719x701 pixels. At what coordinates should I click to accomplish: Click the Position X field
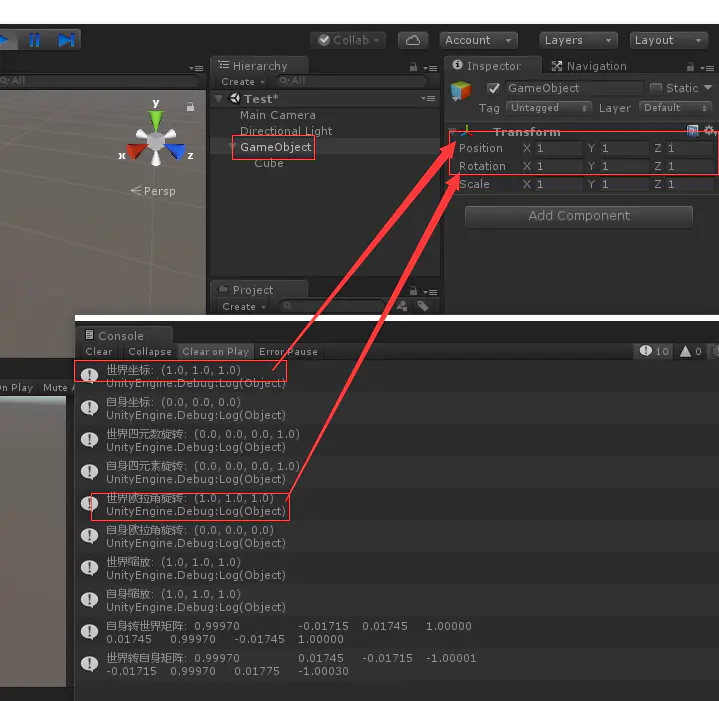click(x=559, y=148)
